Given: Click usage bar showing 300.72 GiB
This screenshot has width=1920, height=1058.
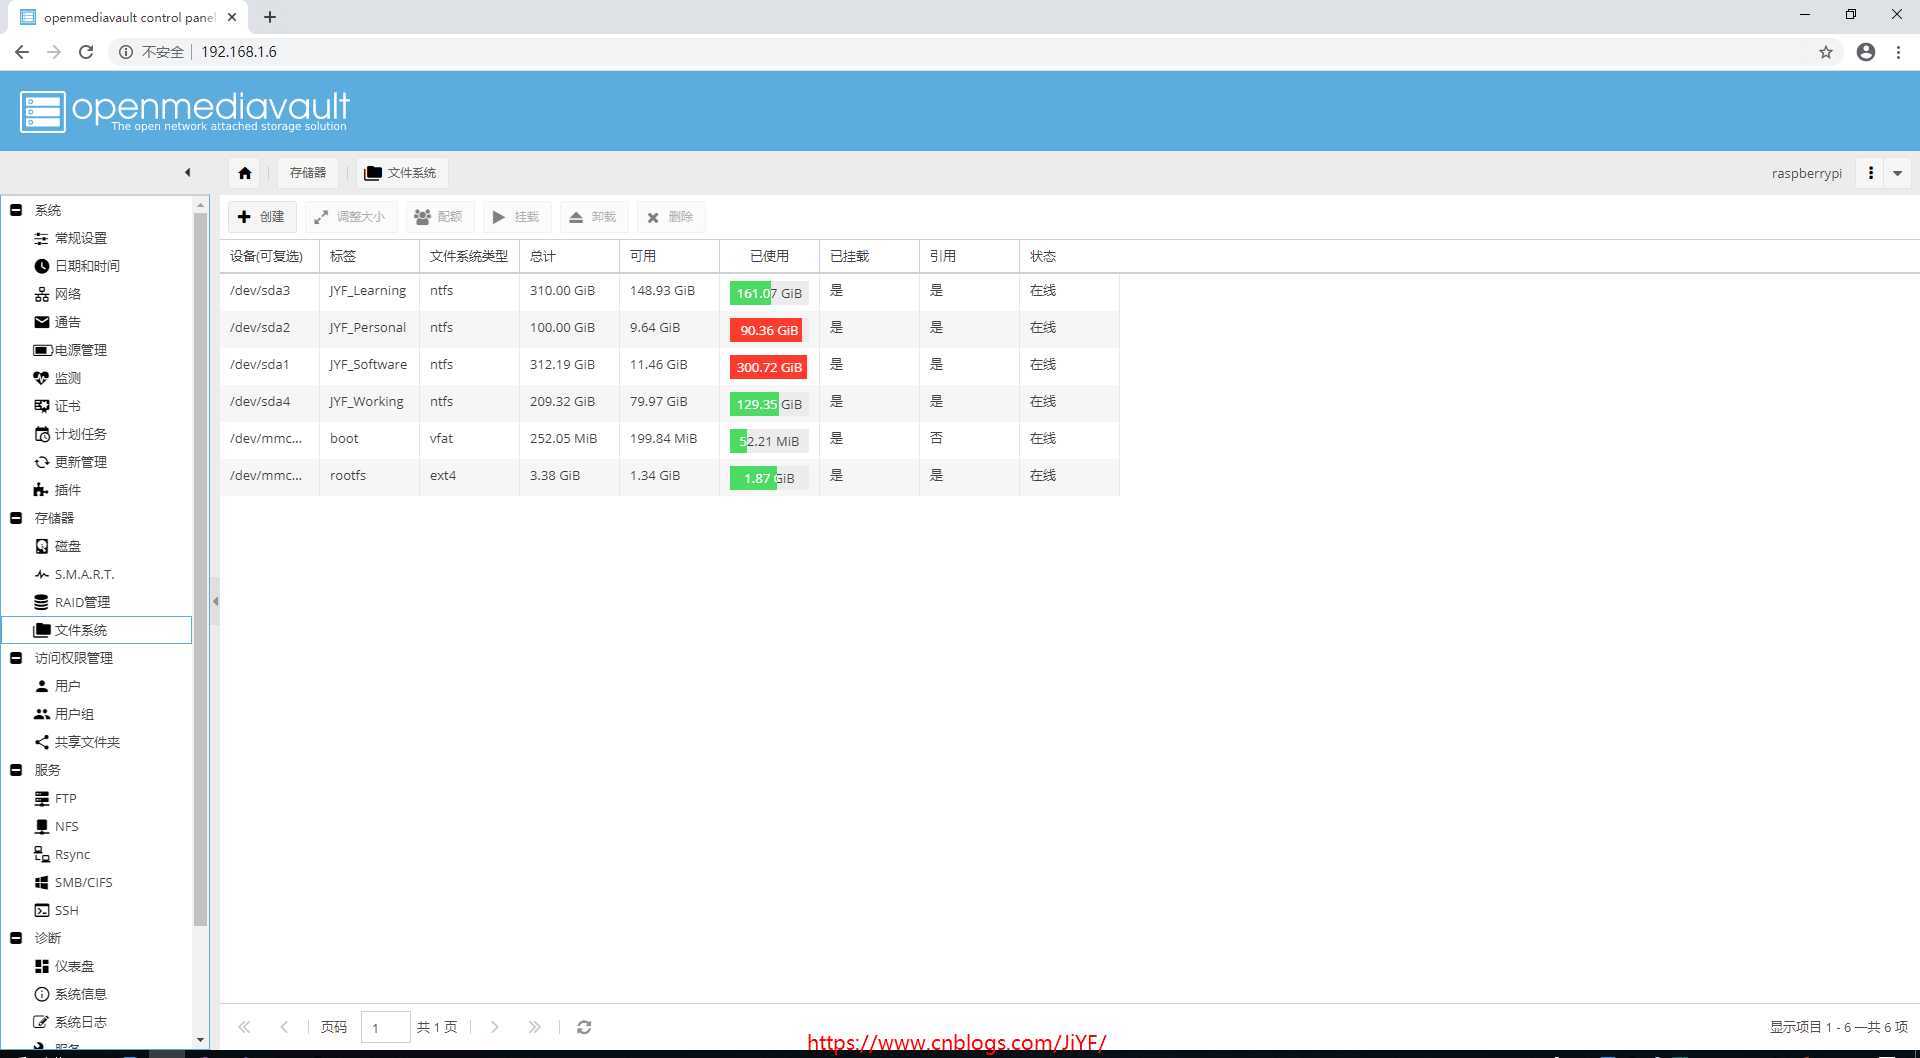Looking at the screenshot, I should click(x=768, y=367).
